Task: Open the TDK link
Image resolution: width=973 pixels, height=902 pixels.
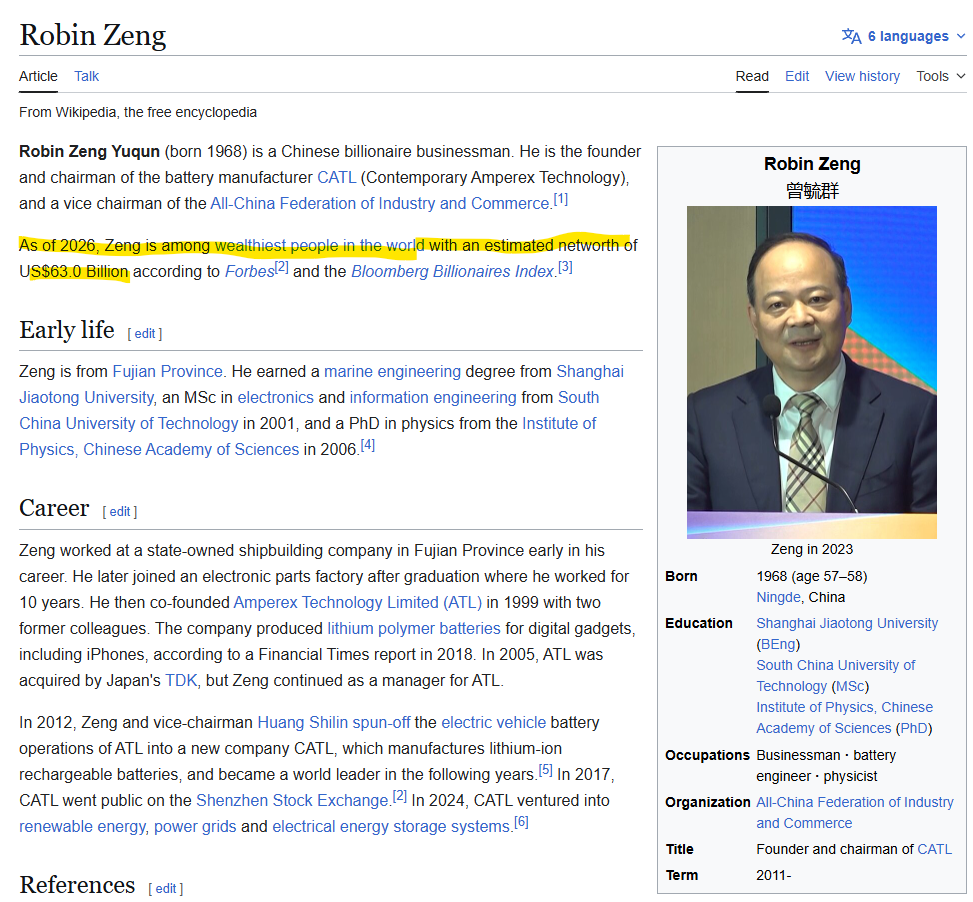Action: (181, 681)
